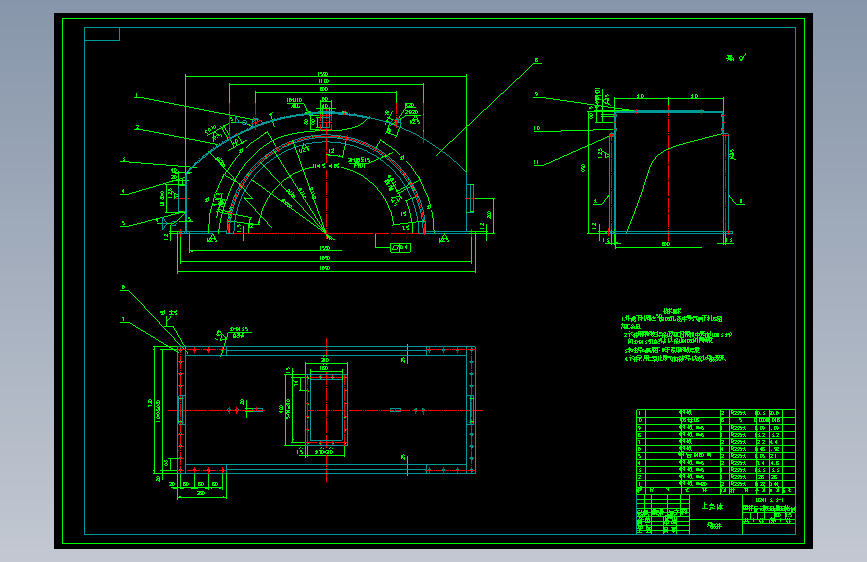867x562 pixels.
Task: Click the technical requirements note block
Action: (x=676, y=336)
